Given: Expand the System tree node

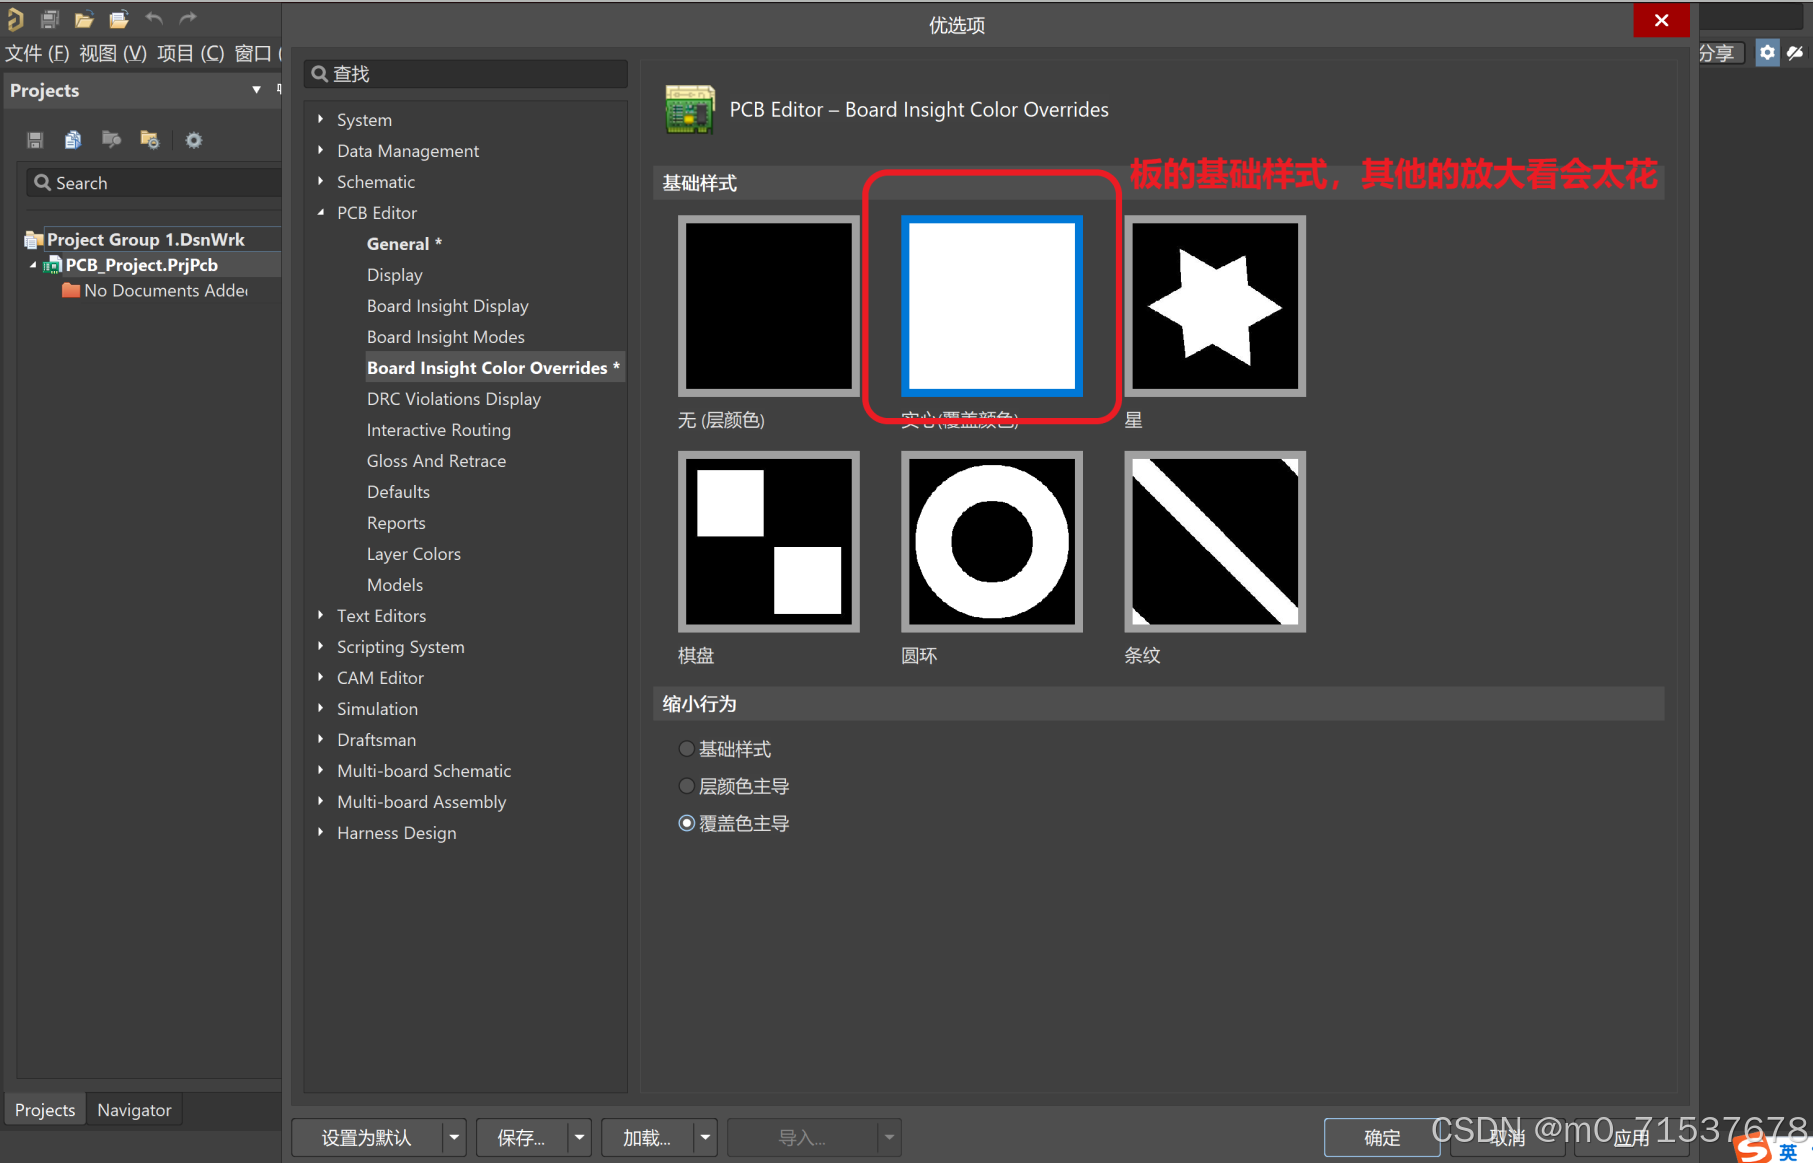Looking at the screenshot, I should click(x=320, y=119).
